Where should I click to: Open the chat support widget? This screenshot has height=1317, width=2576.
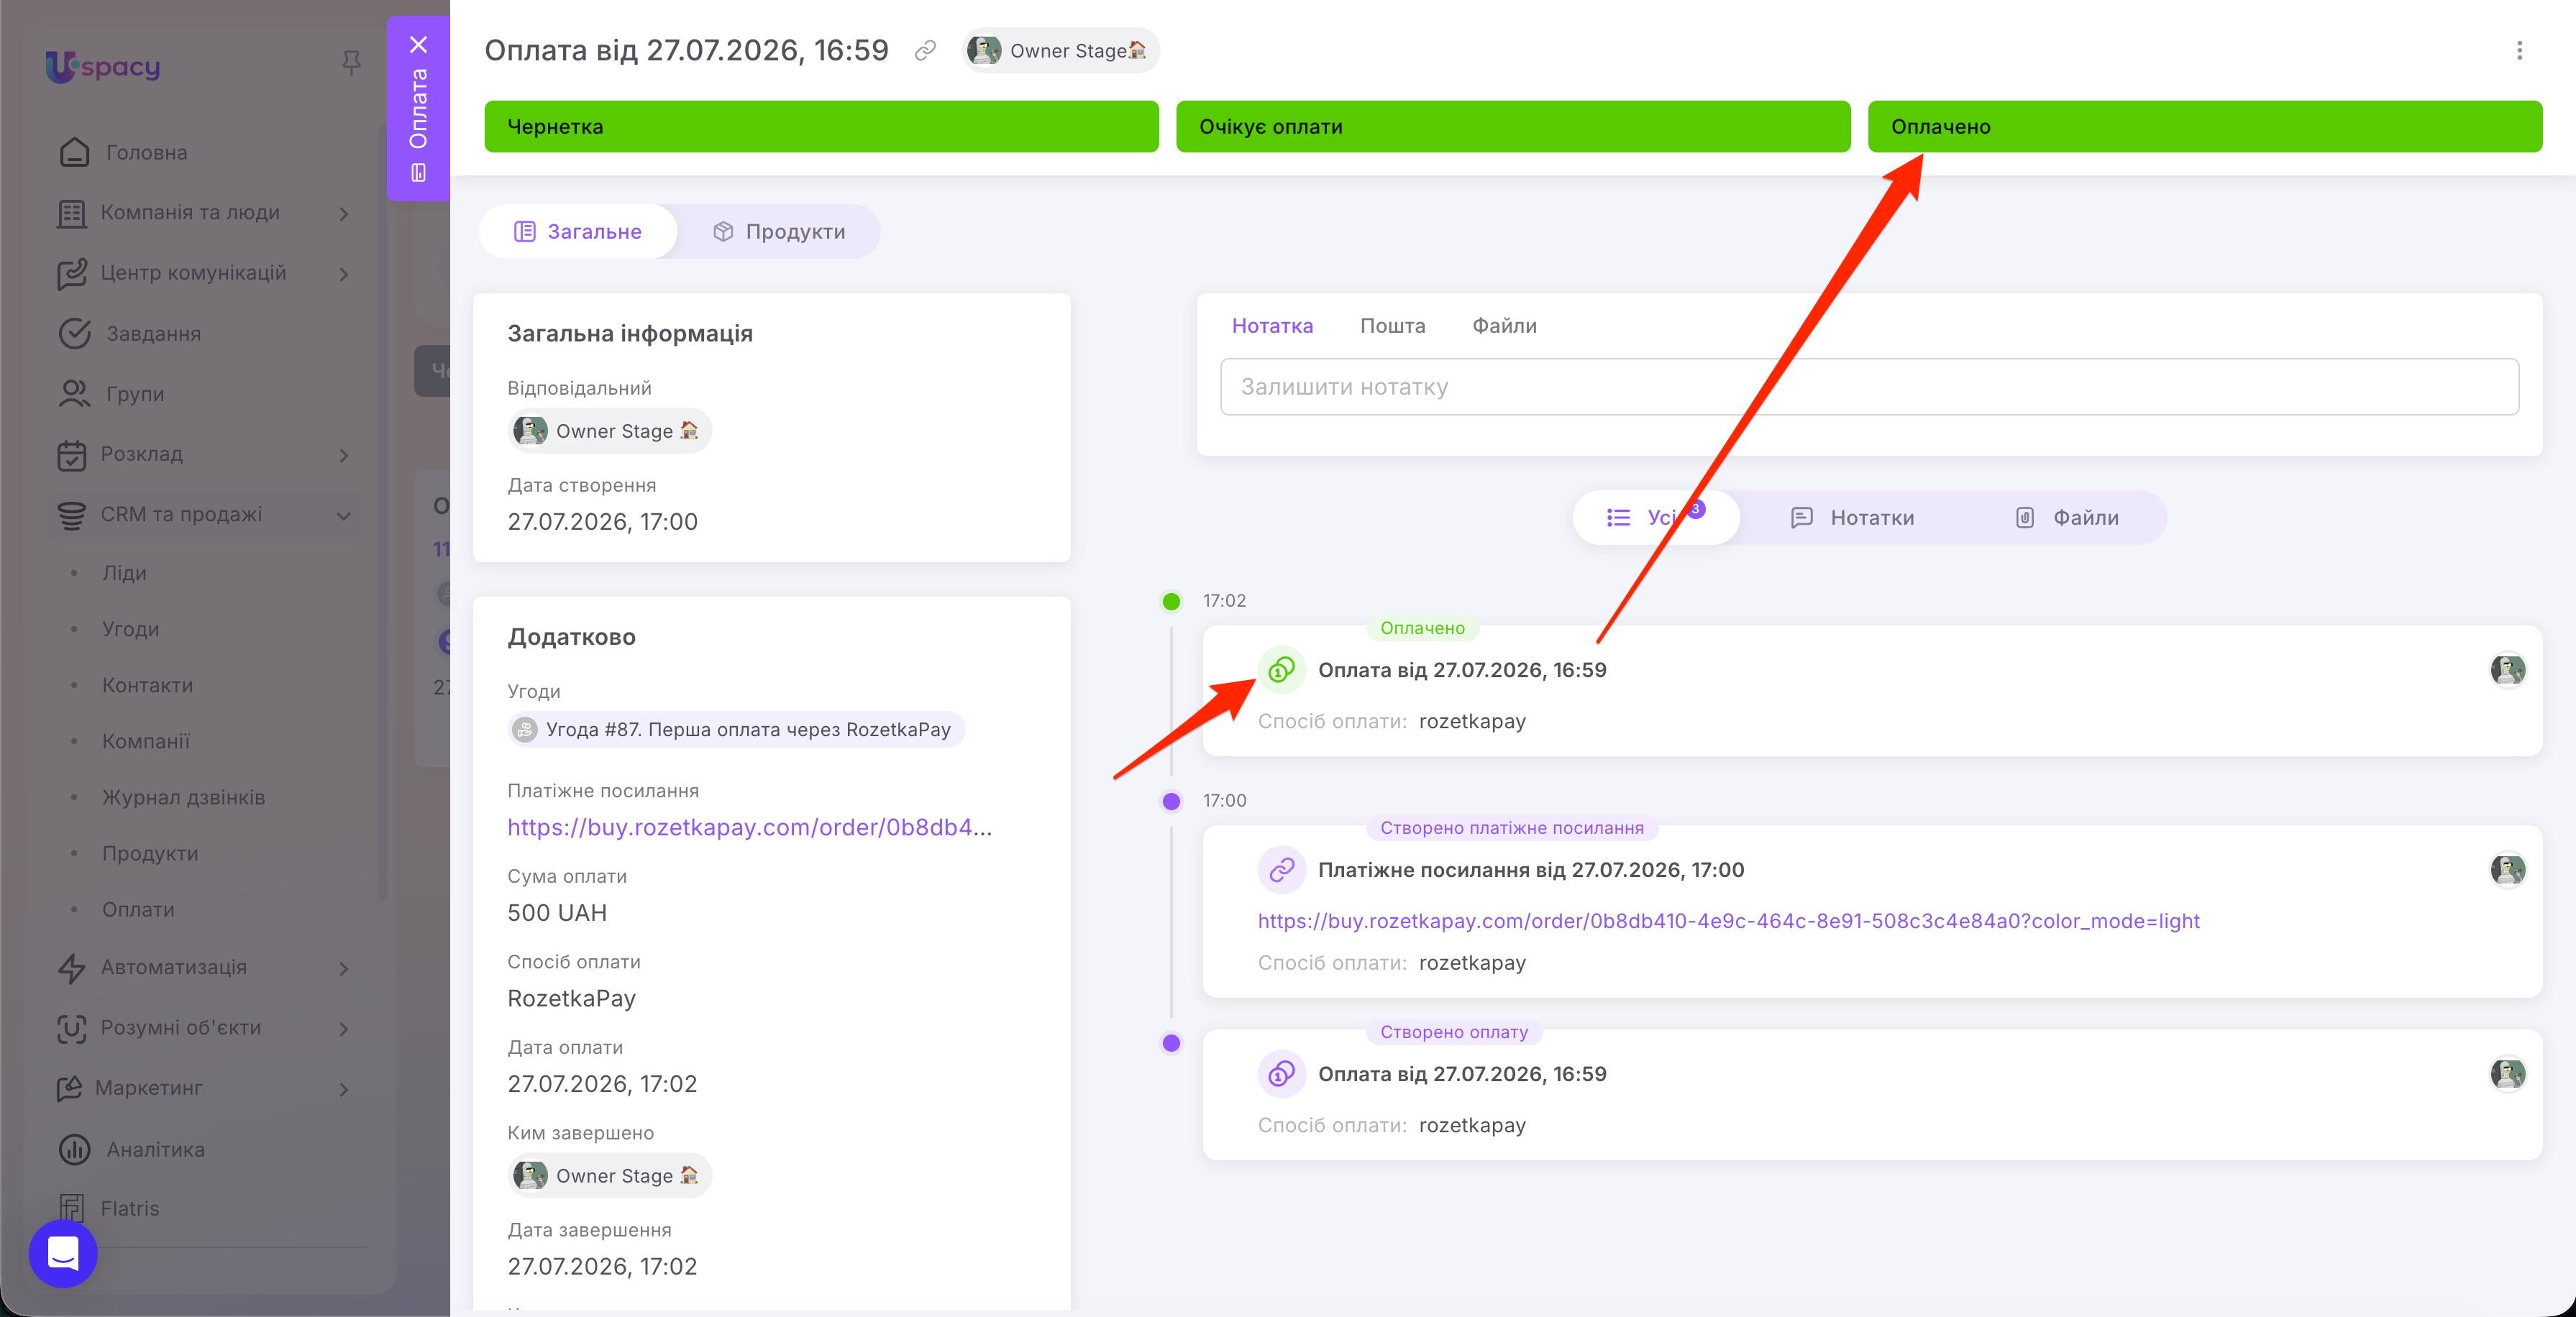pyautogui.click(x=63, y=1253)
